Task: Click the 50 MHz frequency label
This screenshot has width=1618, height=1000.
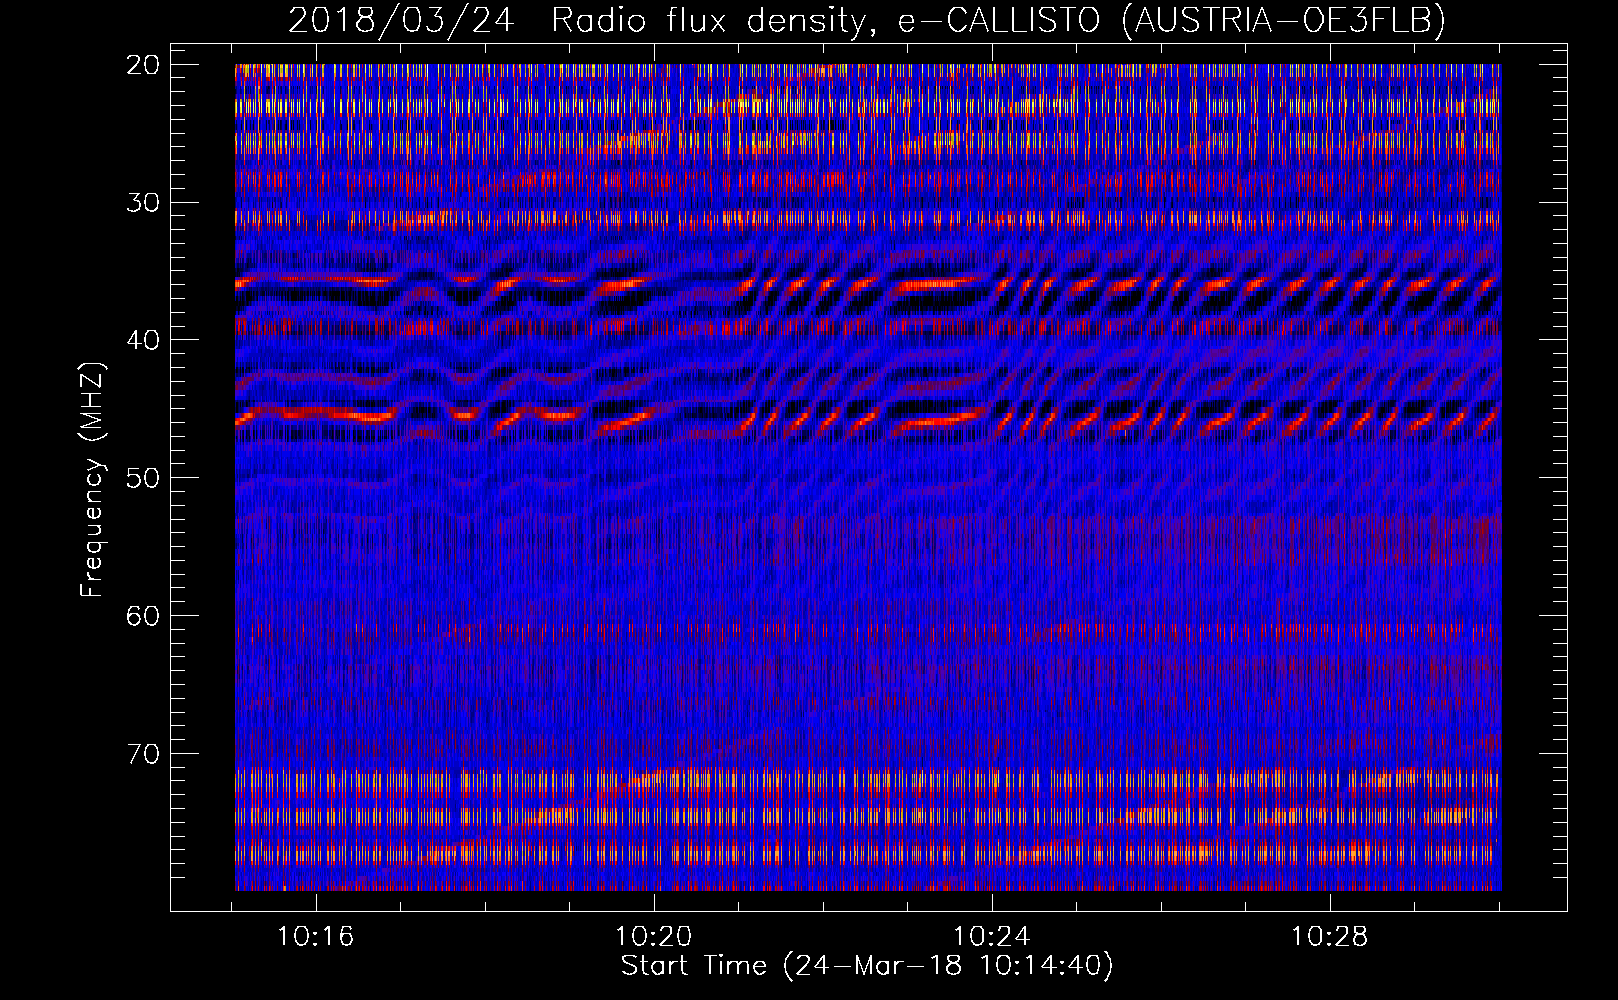Action: tap(143, 478)
